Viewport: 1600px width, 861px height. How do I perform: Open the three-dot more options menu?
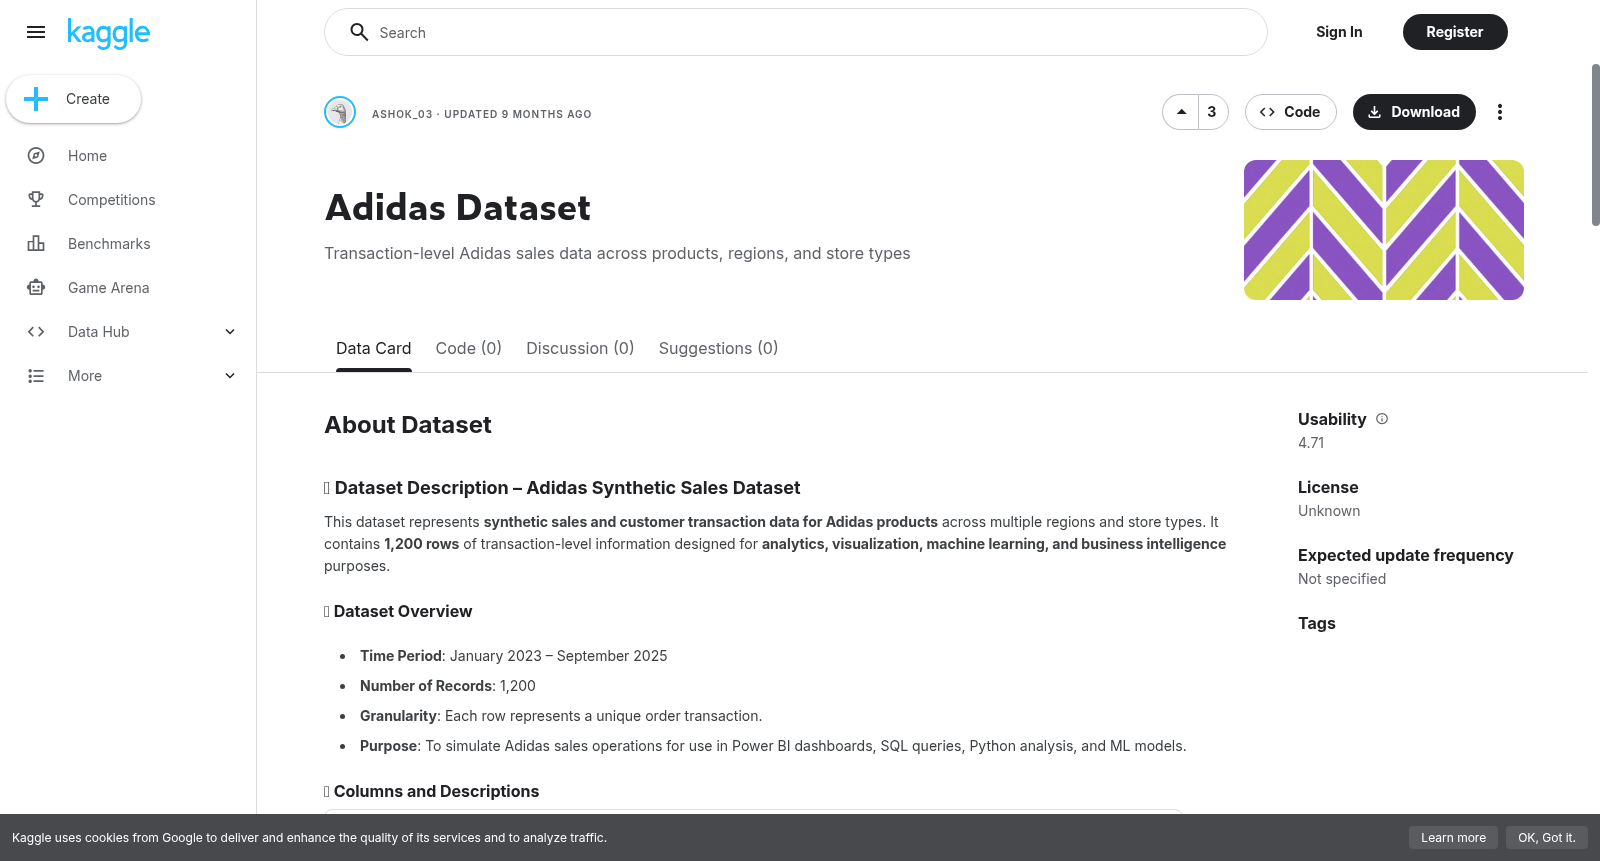[x=1499, y=112]
